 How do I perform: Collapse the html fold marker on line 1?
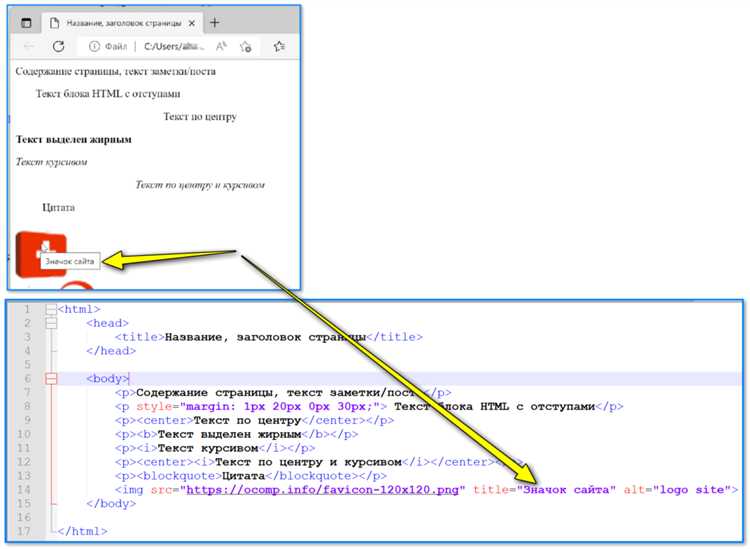click(51, 309)
